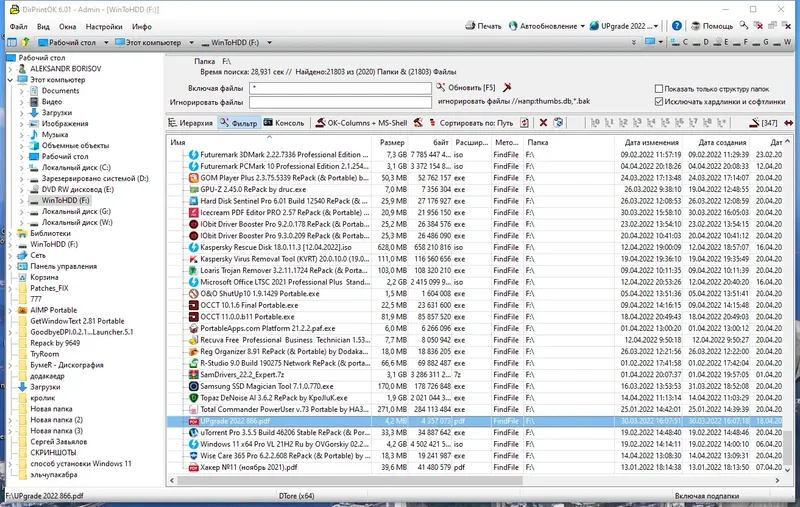Click the up-folder green arrow icon
Image resolution: width=800 pixels, height=507 pixels.
coord(25,42)
